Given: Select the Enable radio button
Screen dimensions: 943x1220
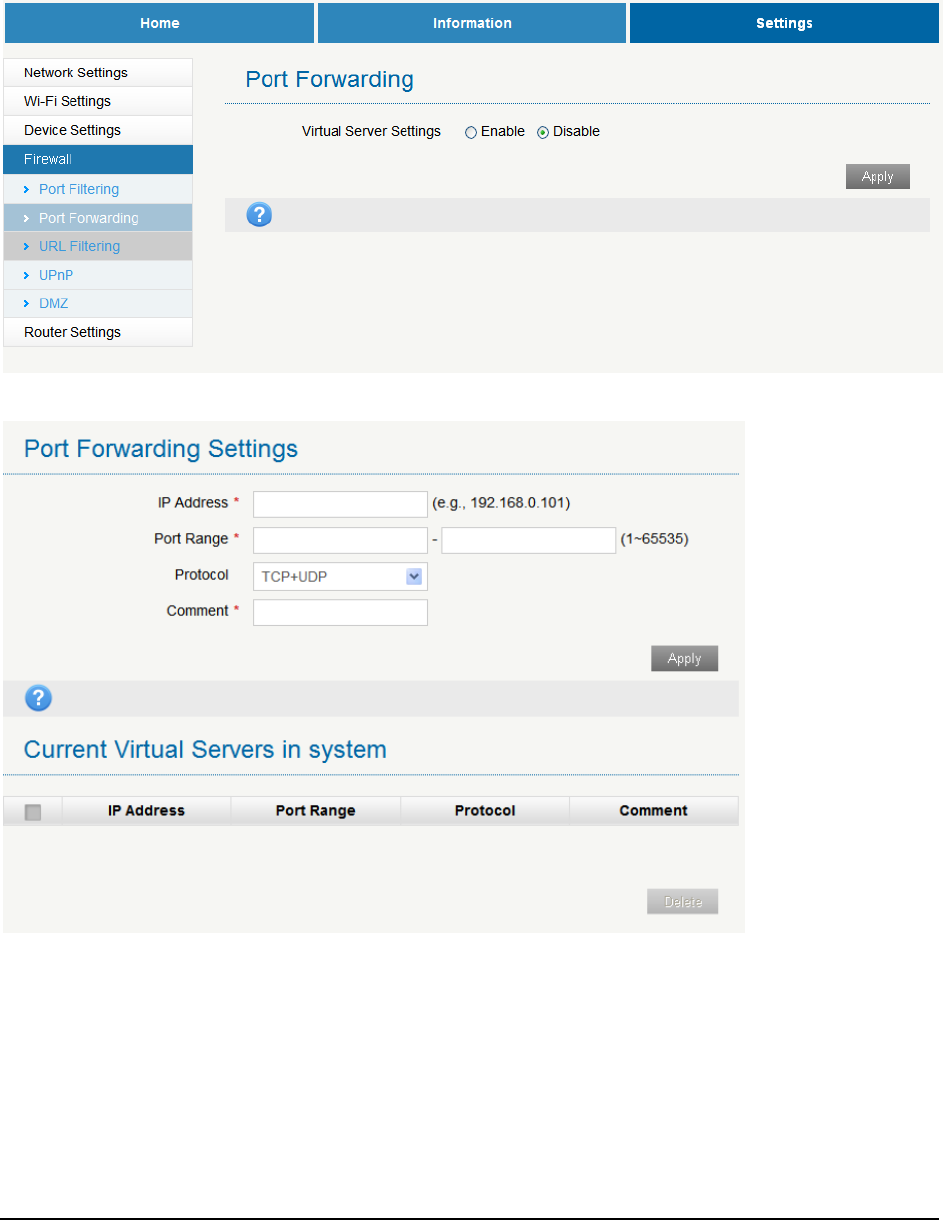Looking at the screenshot, I should 471,132.
